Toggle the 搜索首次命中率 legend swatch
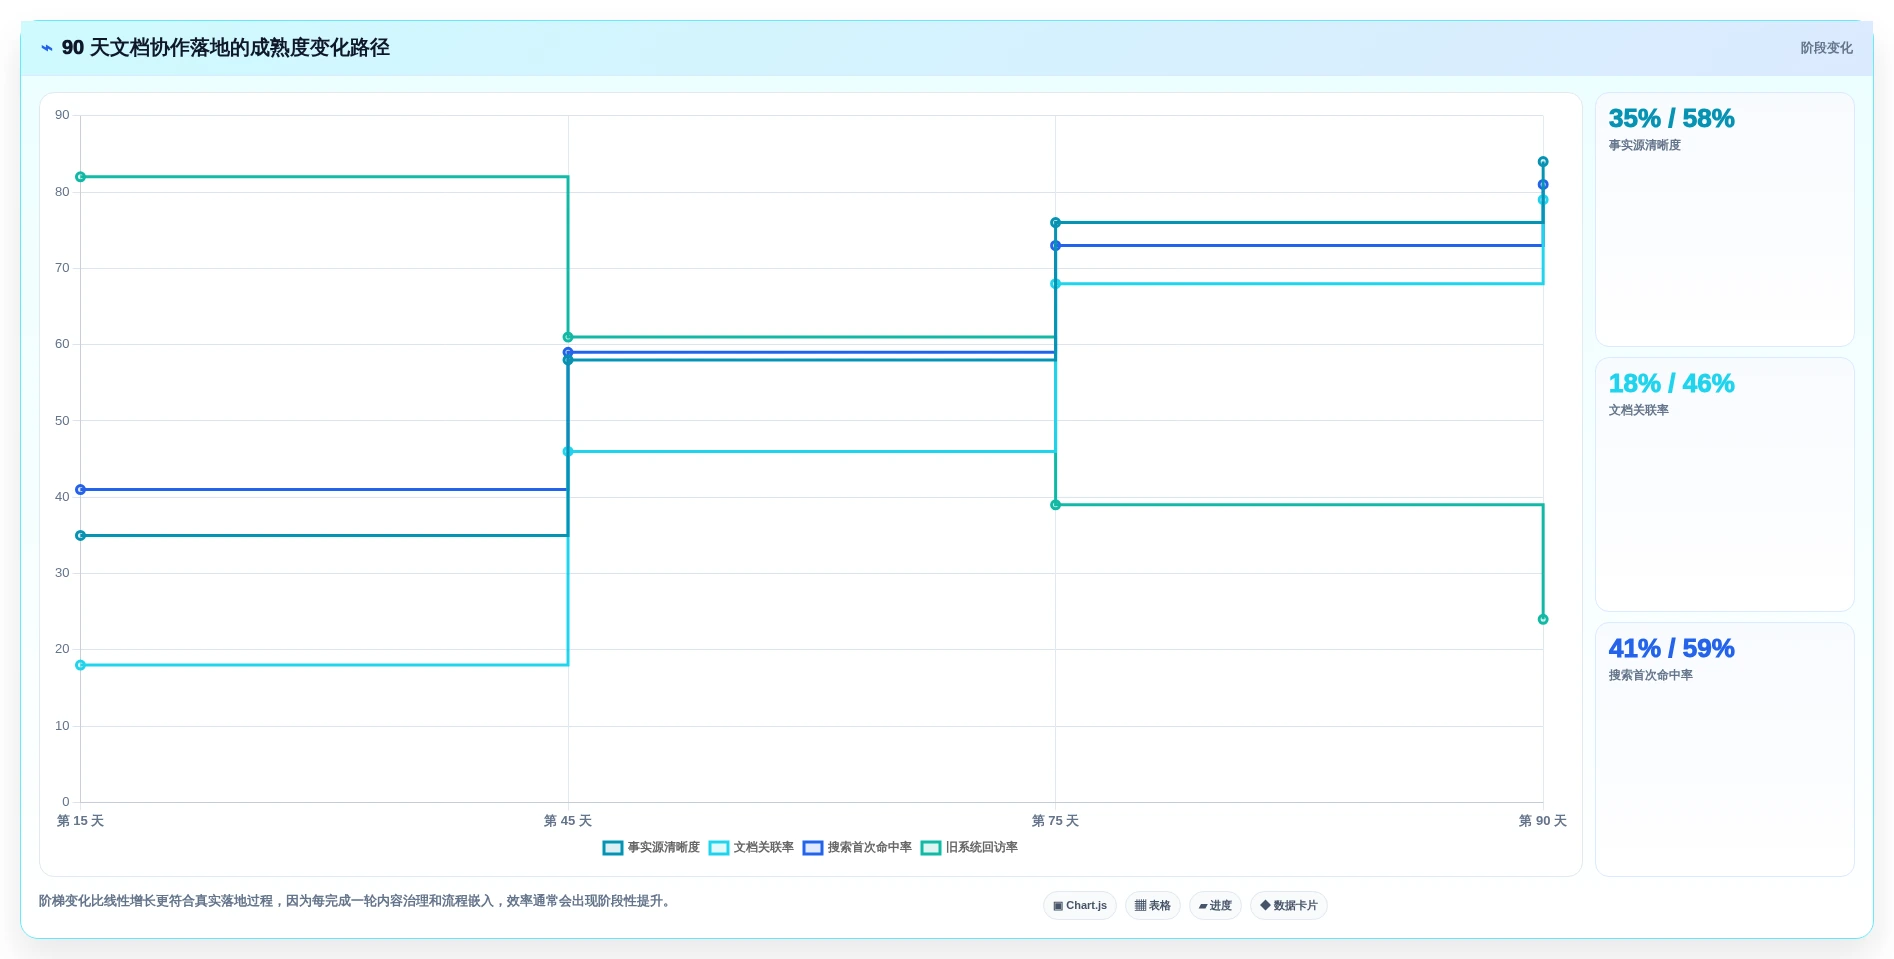This screenshot has width=1894, height=959. tap(813, 848)
